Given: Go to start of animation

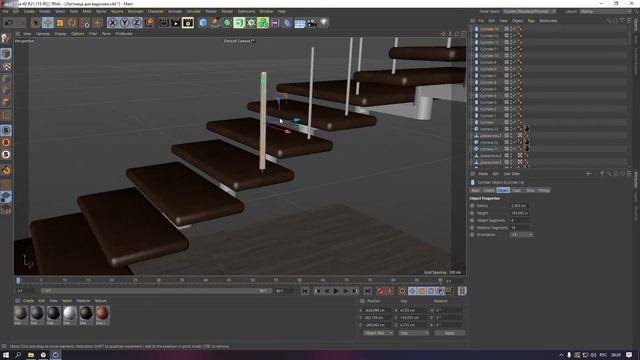Looking at the screenshot, I should coord(305,291).
